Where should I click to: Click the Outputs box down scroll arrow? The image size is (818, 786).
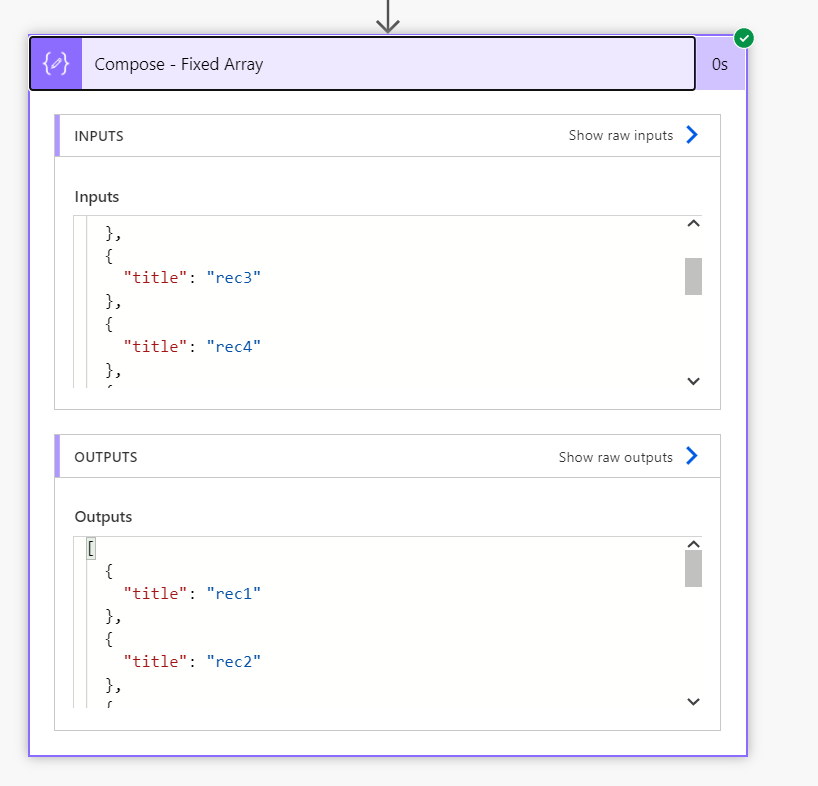(693, 702)
